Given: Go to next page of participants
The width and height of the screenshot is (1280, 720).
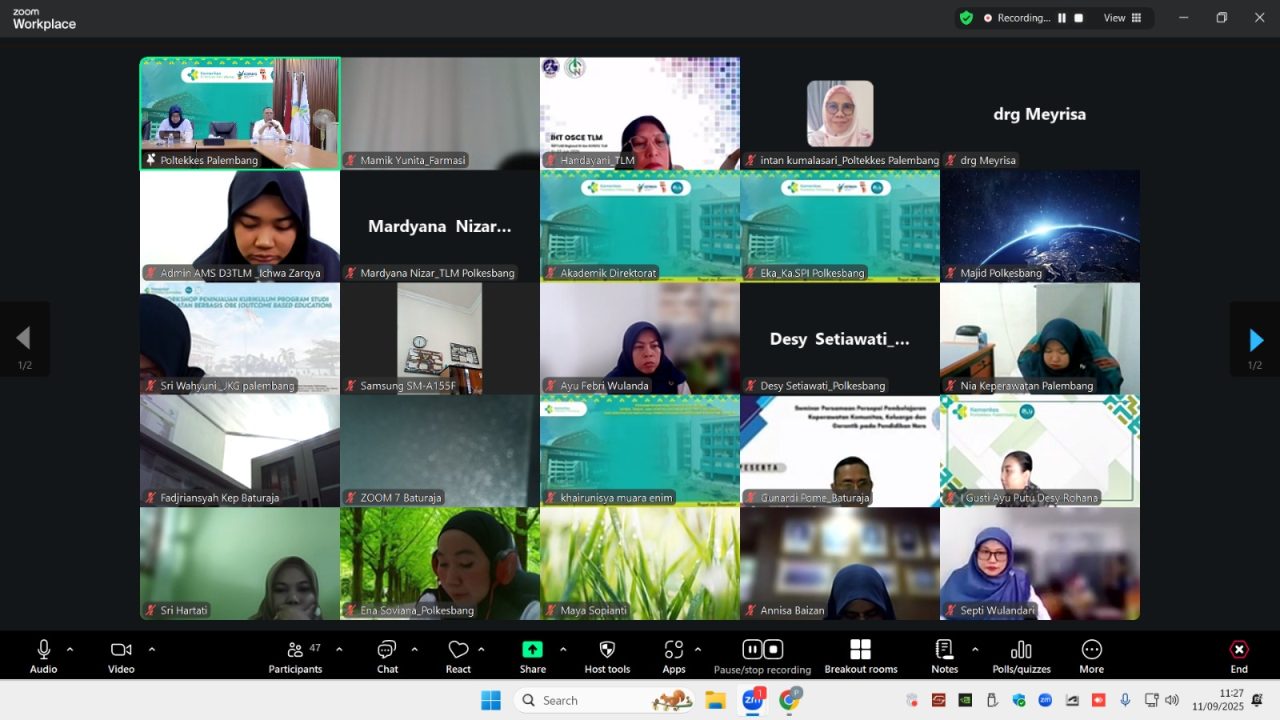Looking at the screenshot, I should (x=1255, y=340).
